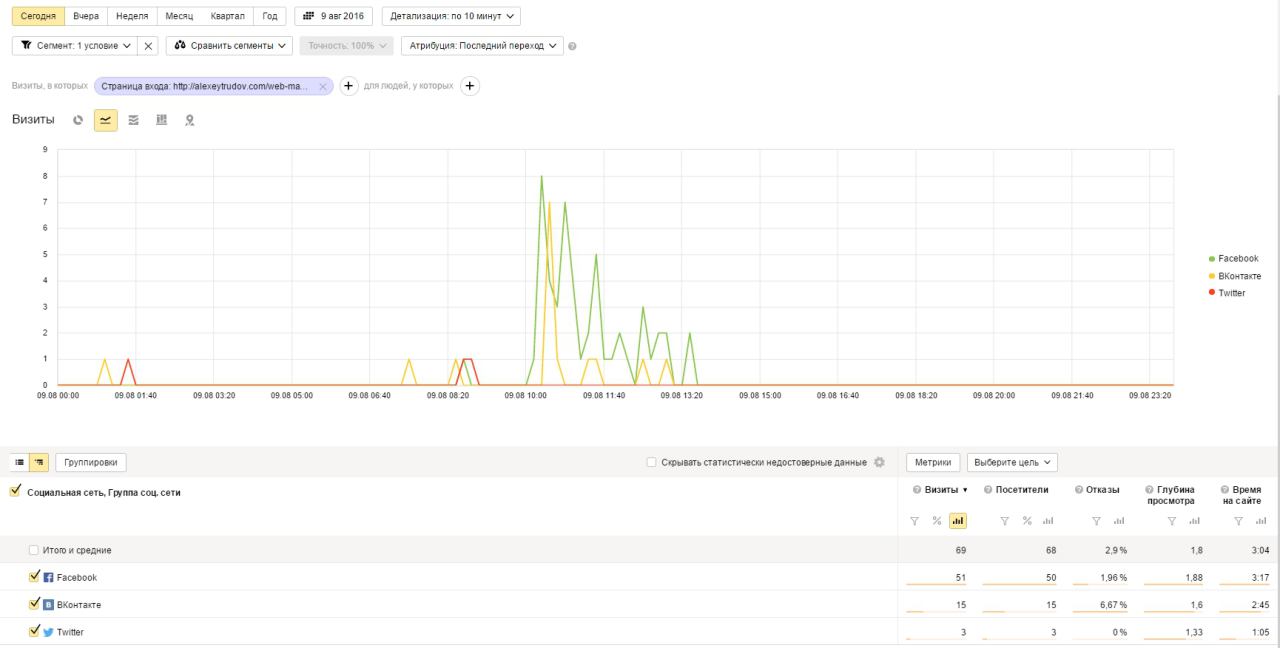The height and width of the screenshot is (648, 1280).
Task: Open the attribution help question icon
Action: pos(573,46)
